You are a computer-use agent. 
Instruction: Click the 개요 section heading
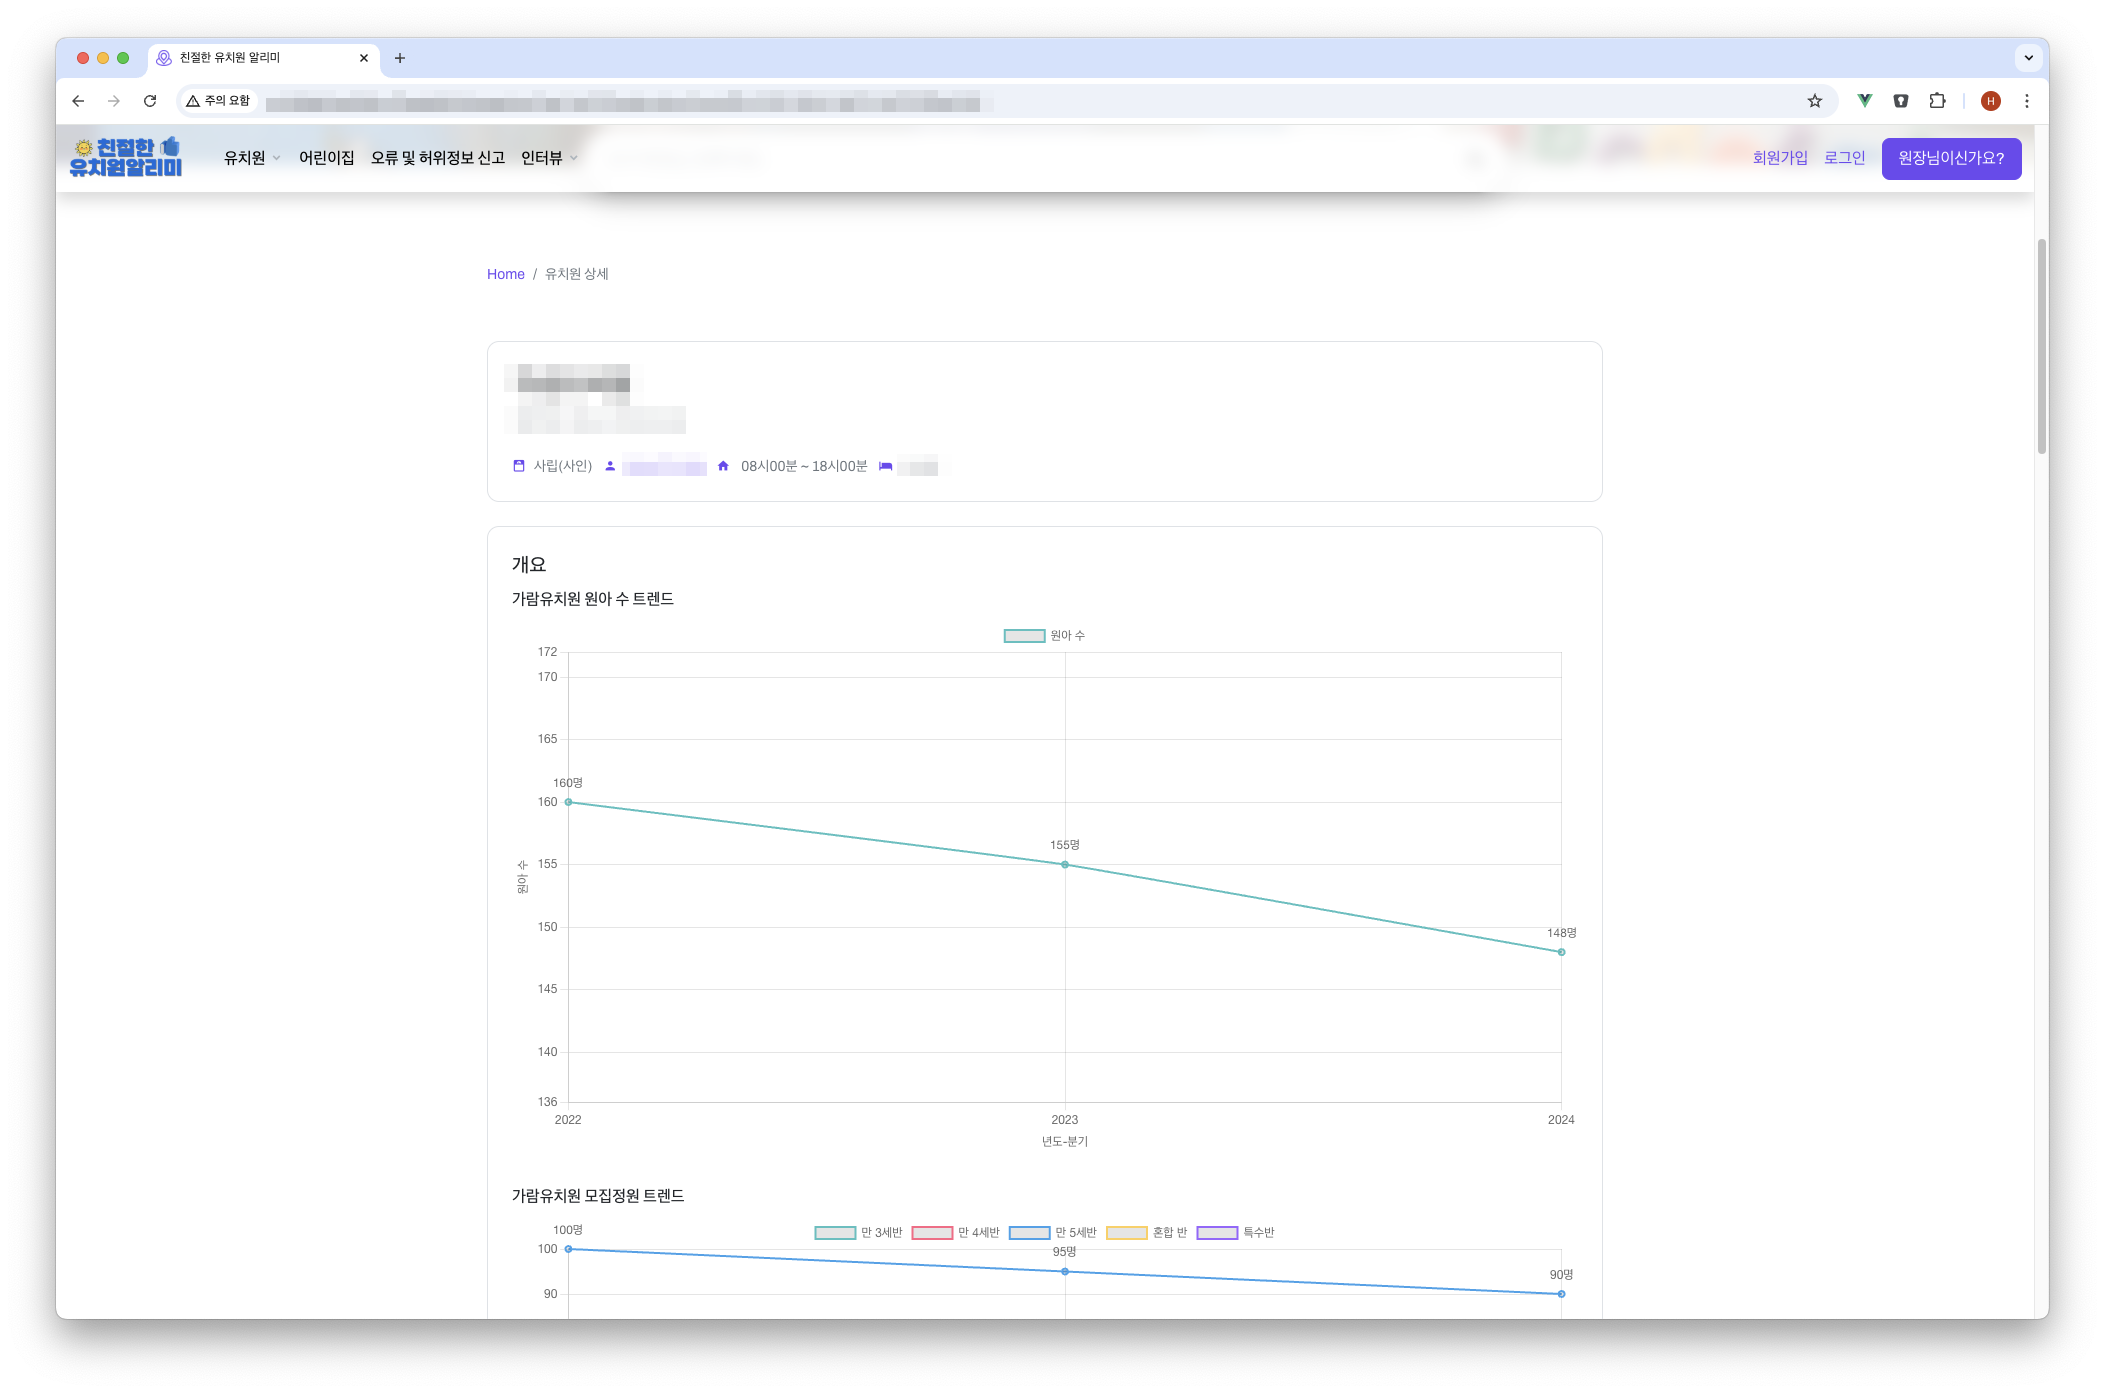click(x=529, y=564)
